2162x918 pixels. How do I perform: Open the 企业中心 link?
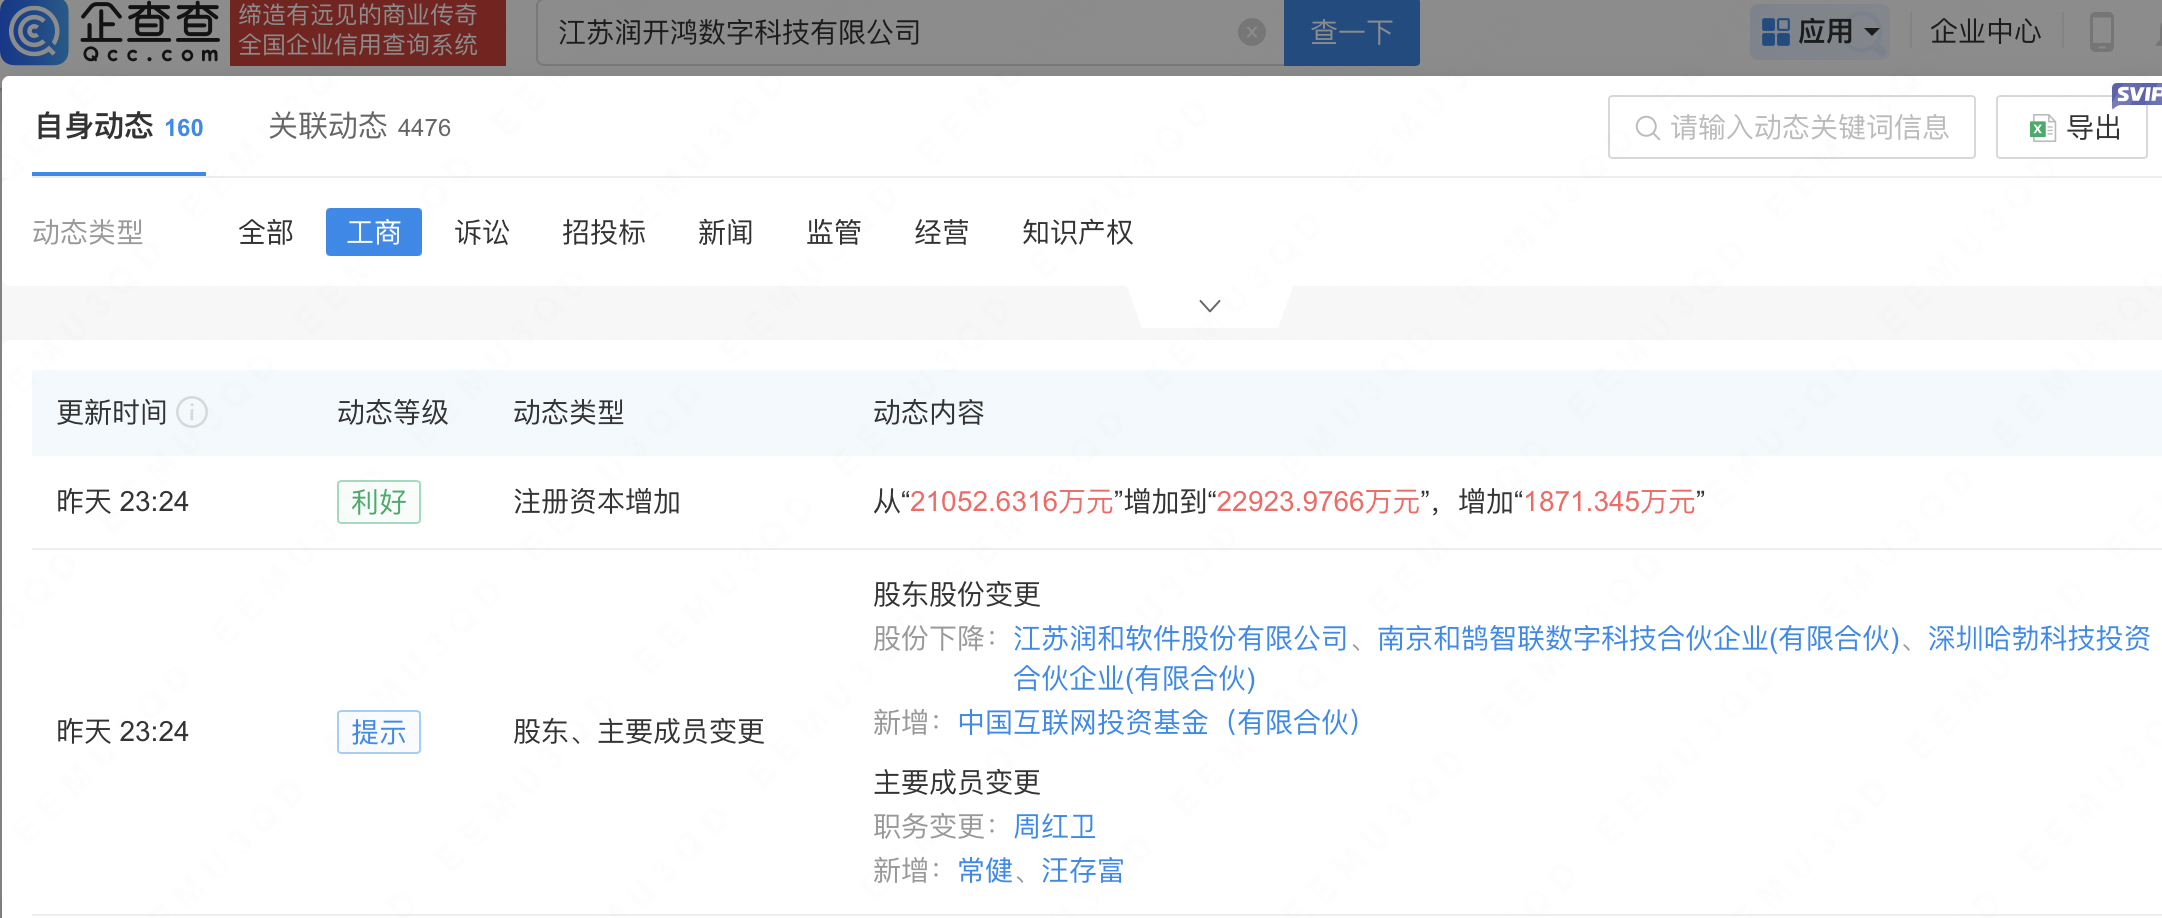click(x=1984, y=32)
